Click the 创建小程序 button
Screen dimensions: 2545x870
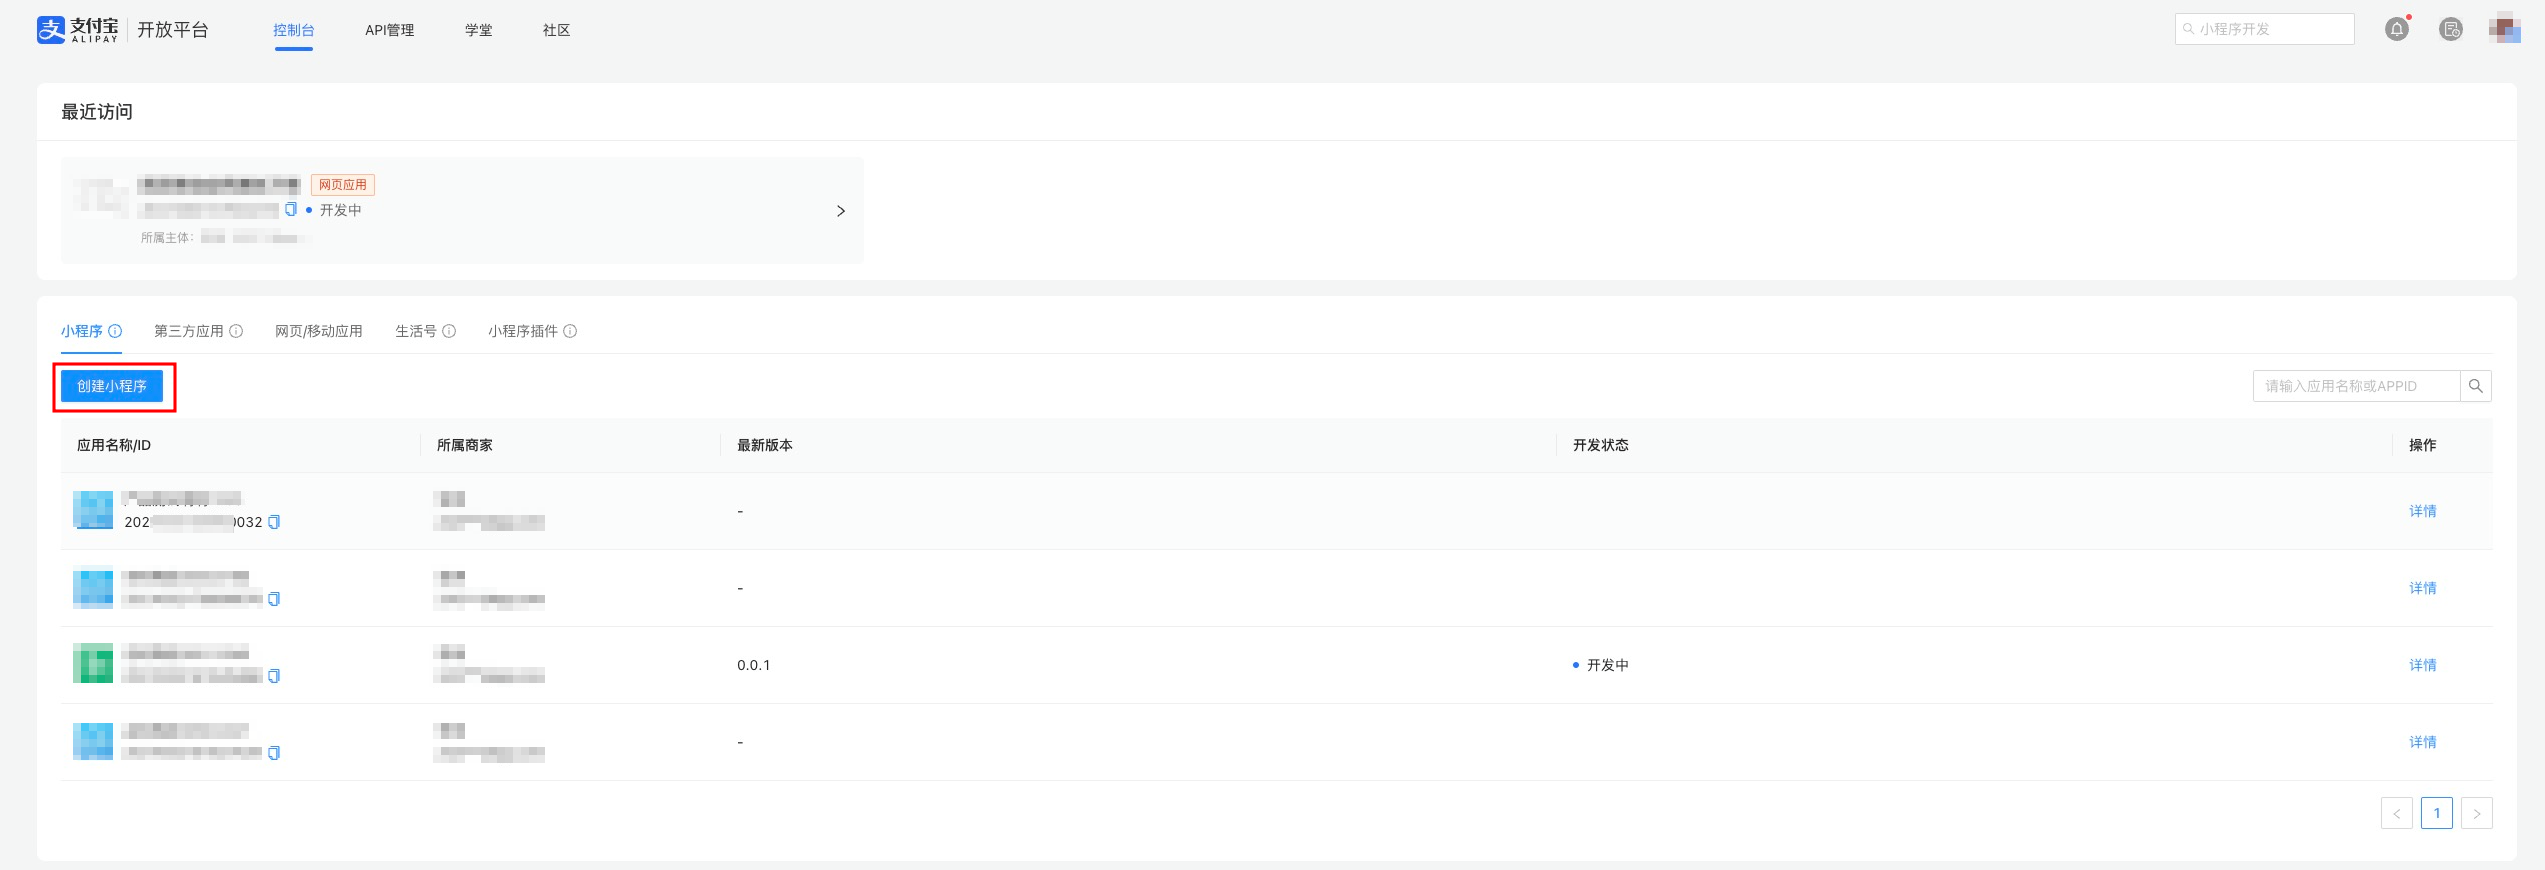point(112,386)
